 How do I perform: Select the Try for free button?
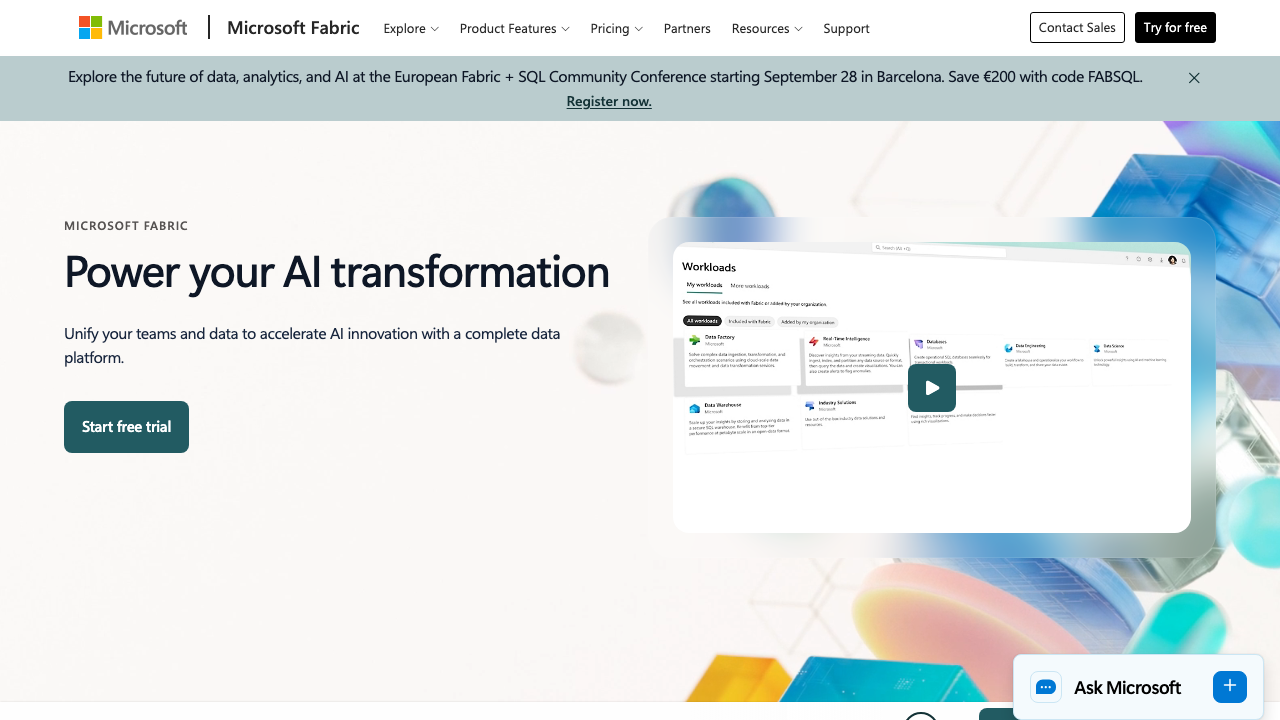1175,28
